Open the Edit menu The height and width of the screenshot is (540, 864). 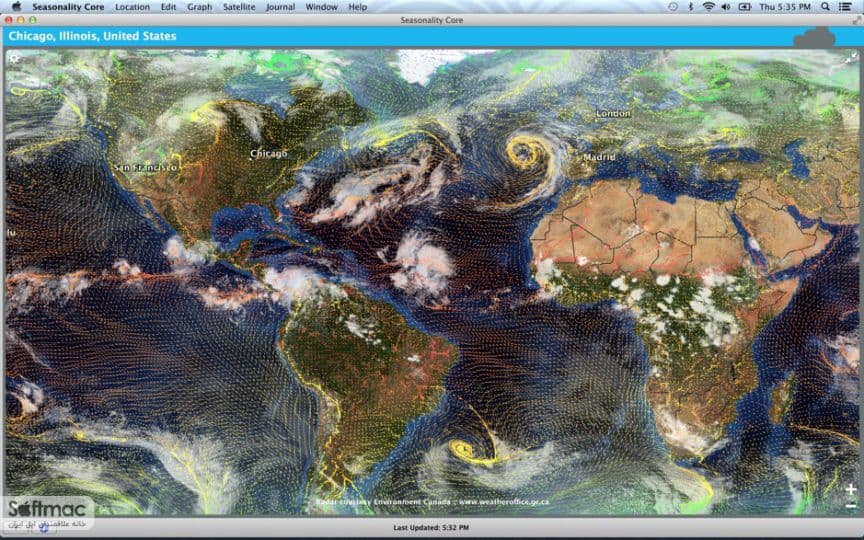pos(168,7)
